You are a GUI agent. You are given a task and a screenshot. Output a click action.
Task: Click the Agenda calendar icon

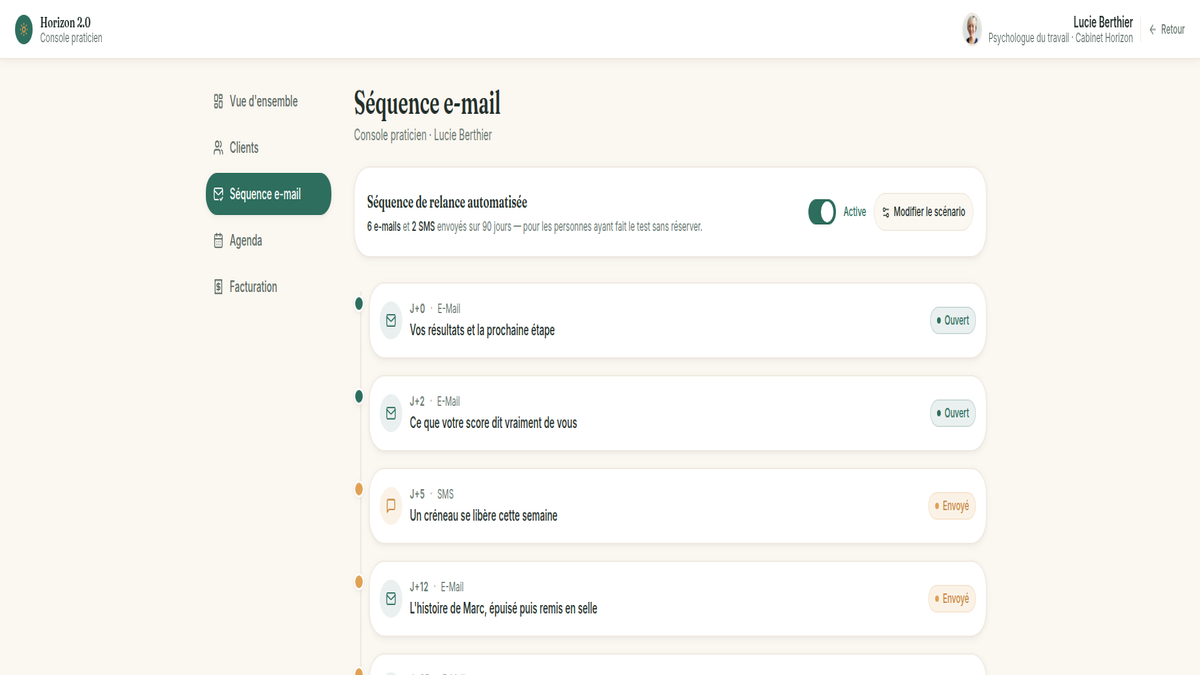pos(218,240)
